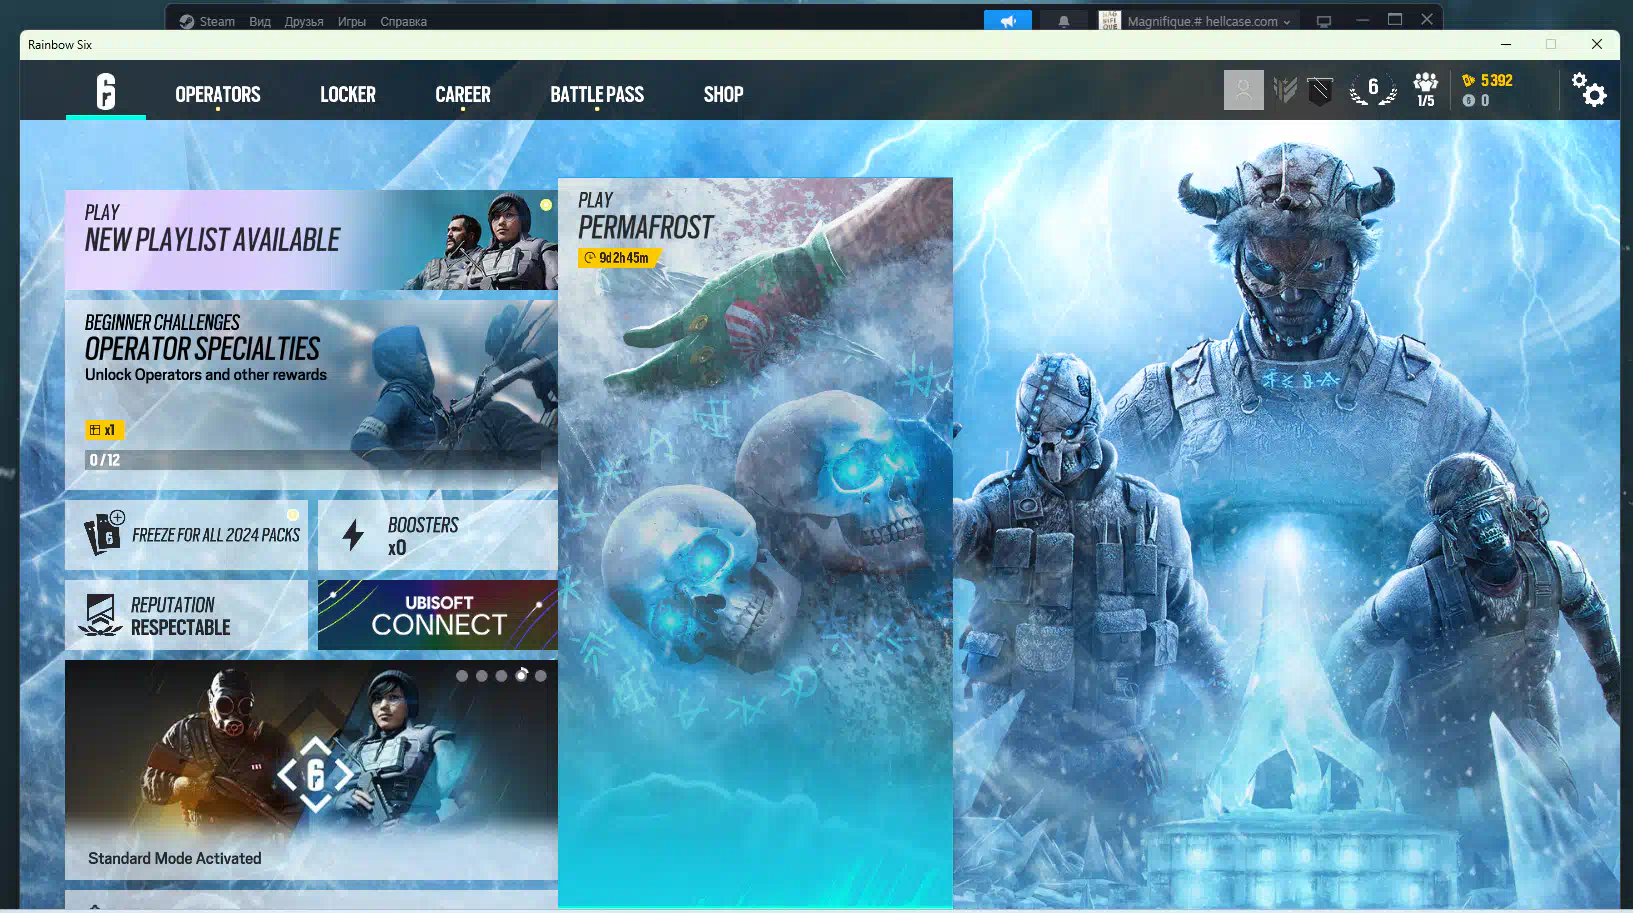Open the settings gears icon
The height and width of the screenshot is (913, 1633).
[x=1588, y=90]
